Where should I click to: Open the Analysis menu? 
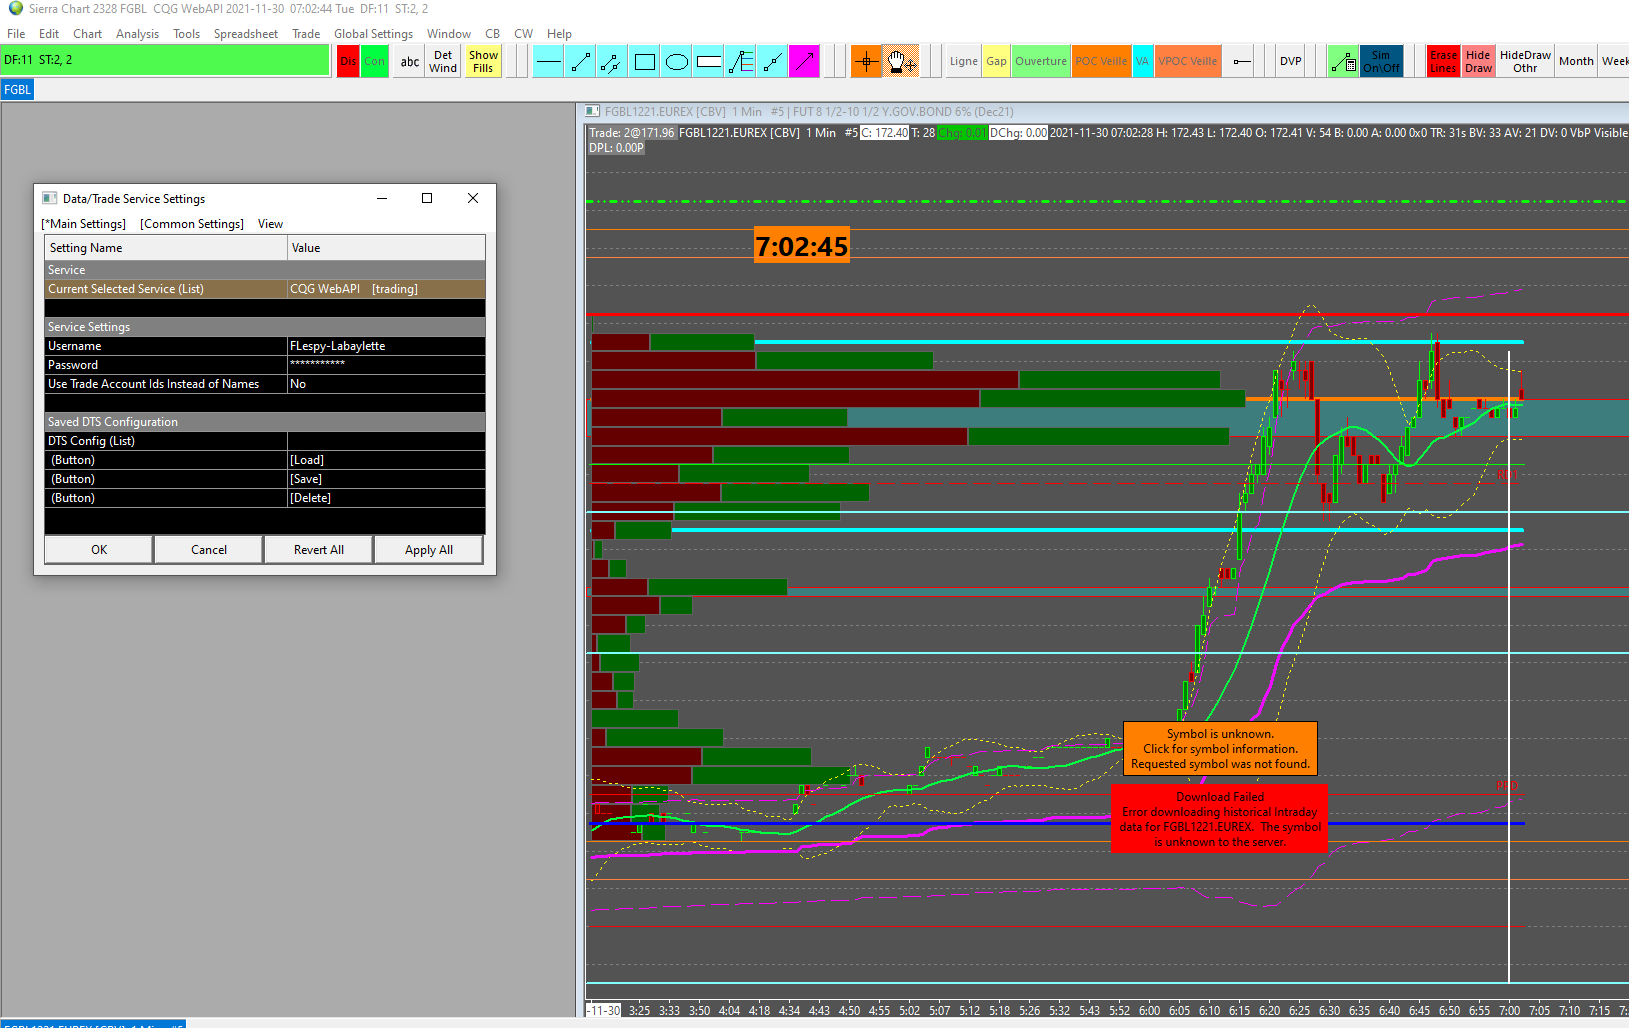(x=137, y=34)
